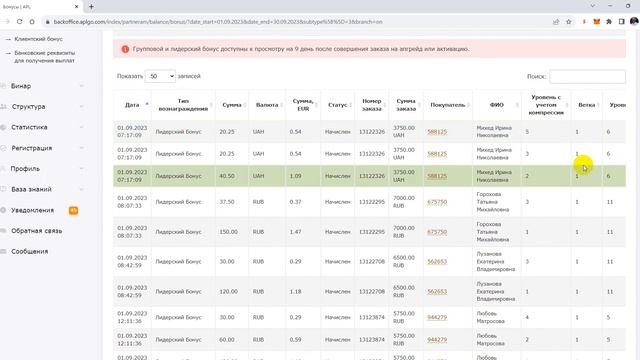Image resolution: width=640 pixels, height=360 pixels.
Task: Open buyer 944279 link in 60.00 row
Action: point(437,340)
